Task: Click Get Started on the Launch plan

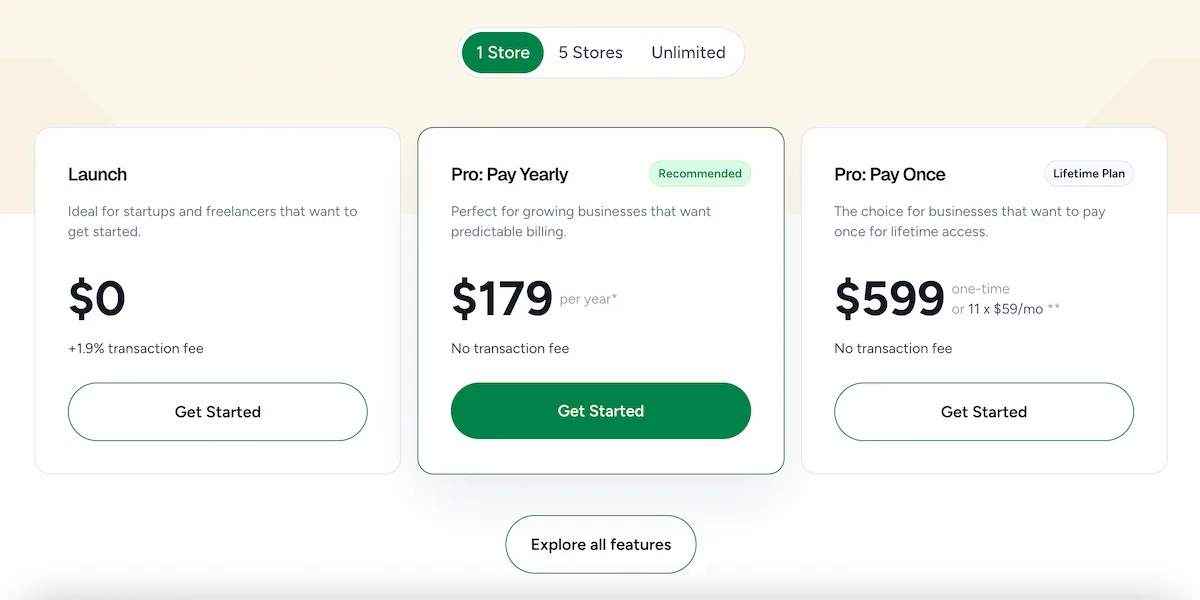Action: pyautogui.click(x=218, y=412)
